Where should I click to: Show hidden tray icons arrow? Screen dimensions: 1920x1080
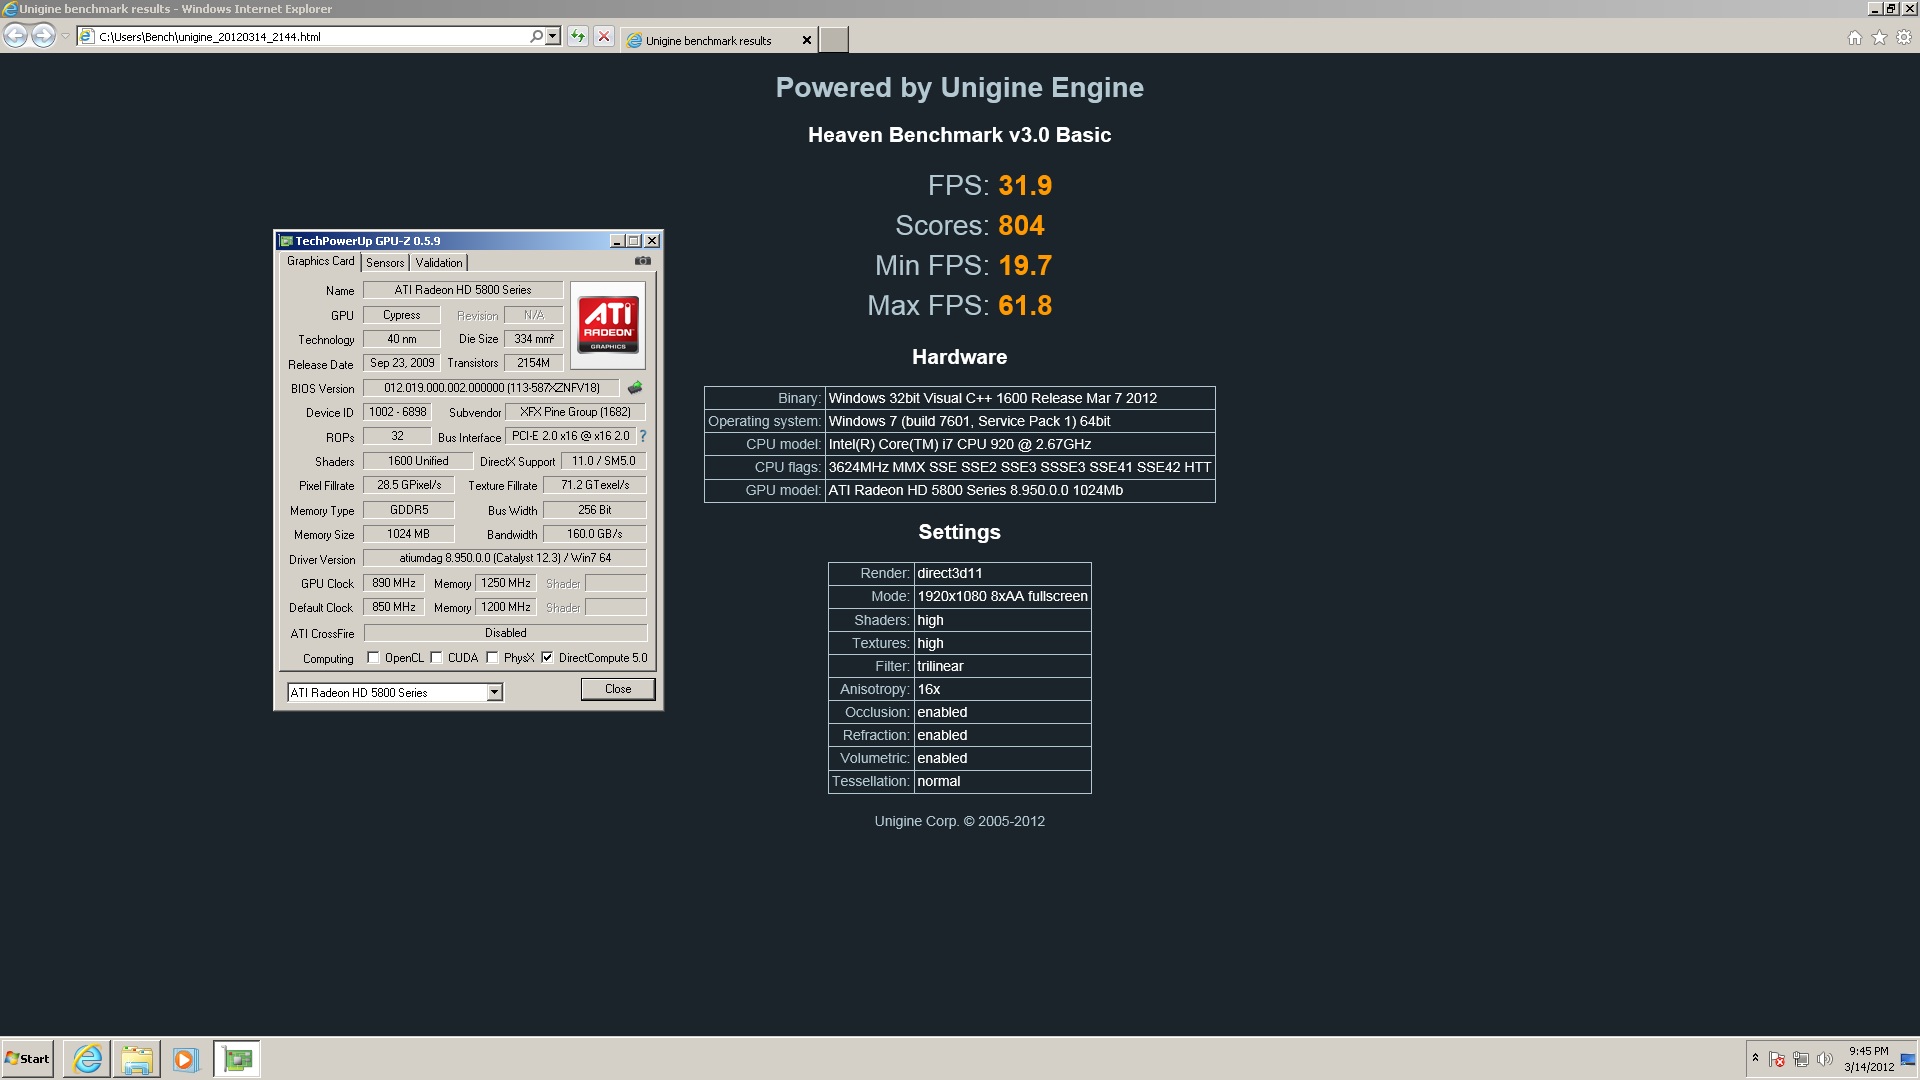1755,1058
